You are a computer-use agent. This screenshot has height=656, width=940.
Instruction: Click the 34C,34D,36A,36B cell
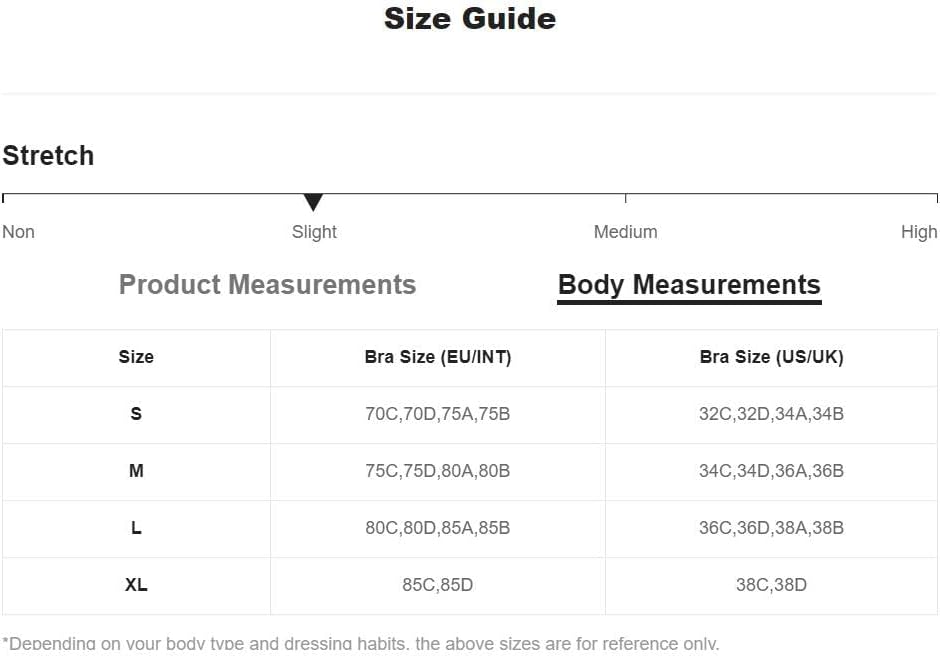pyautogui.click(x=772, y=471)
